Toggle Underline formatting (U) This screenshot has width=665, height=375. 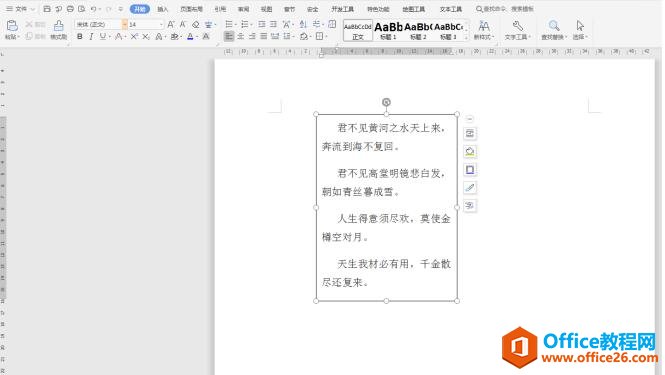tap(103, 37)
